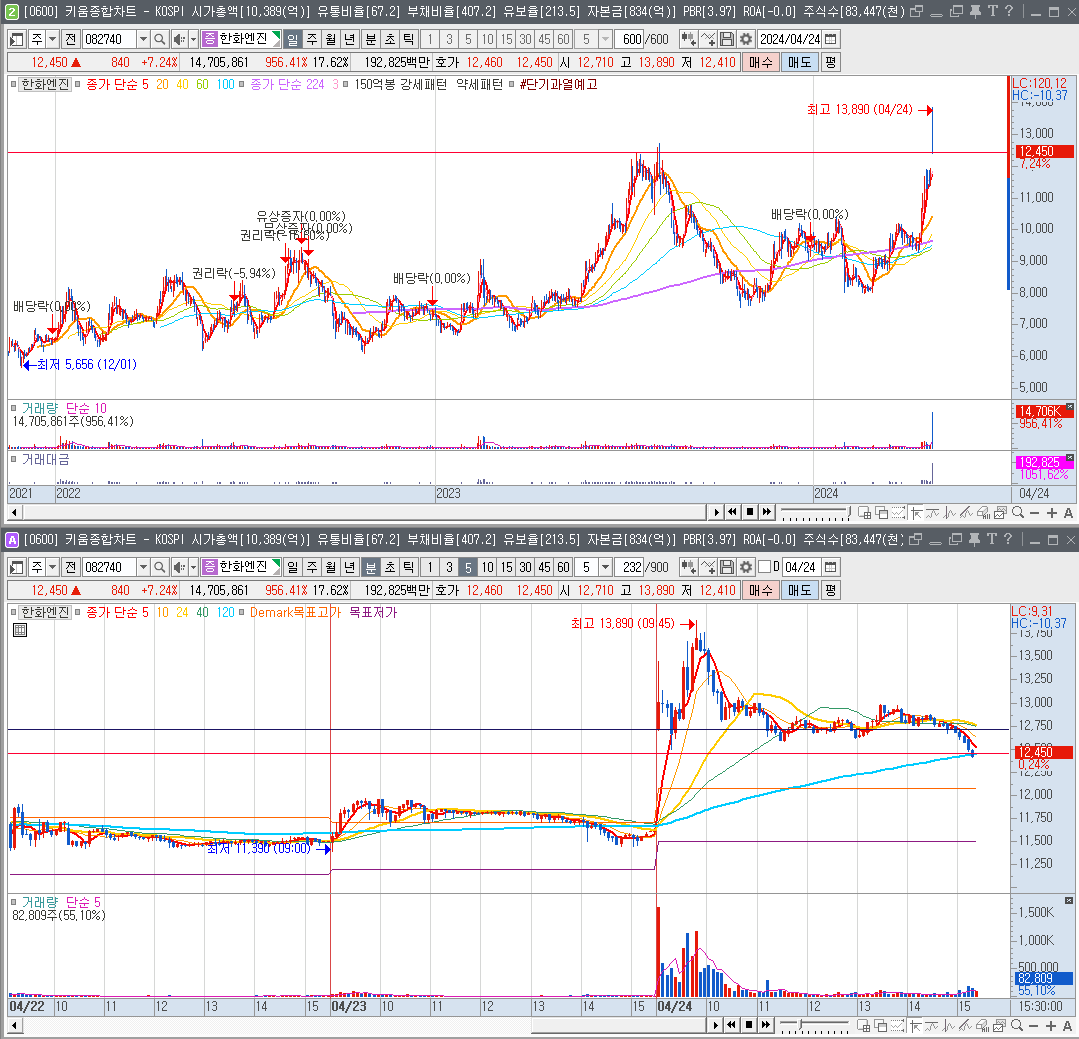Viewport: 1079px width, 1039px height.
Task: Click the speaker sound icon in the top toolbar
Action: pyautogui.click(x=179, y=39)
